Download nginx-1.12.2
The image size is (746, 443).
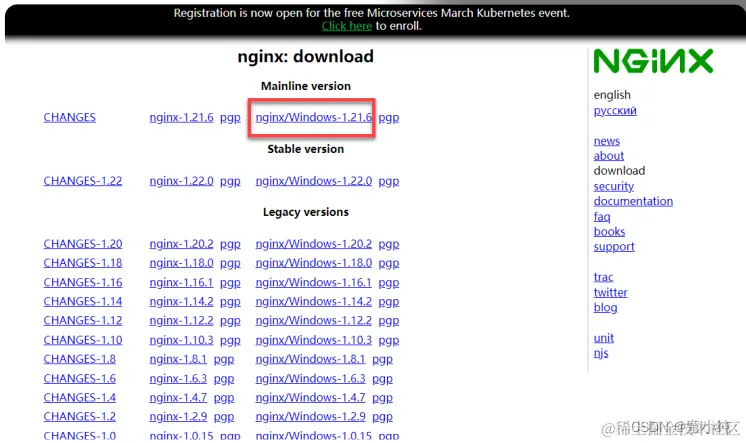[x=181, y=320]
